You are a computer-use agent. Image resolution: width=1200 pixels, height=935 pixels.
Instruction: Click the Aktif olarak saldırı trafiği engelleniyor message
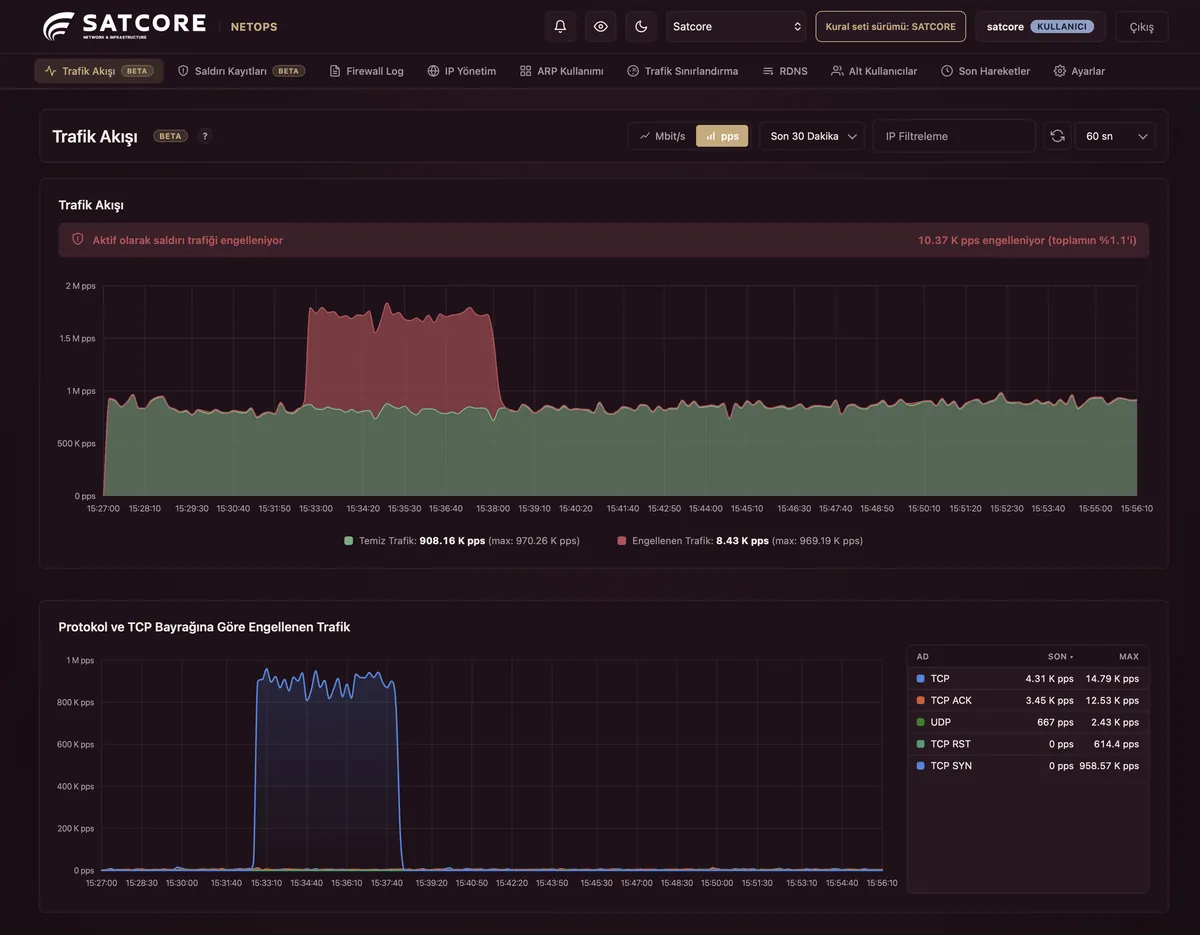(188, 240)
